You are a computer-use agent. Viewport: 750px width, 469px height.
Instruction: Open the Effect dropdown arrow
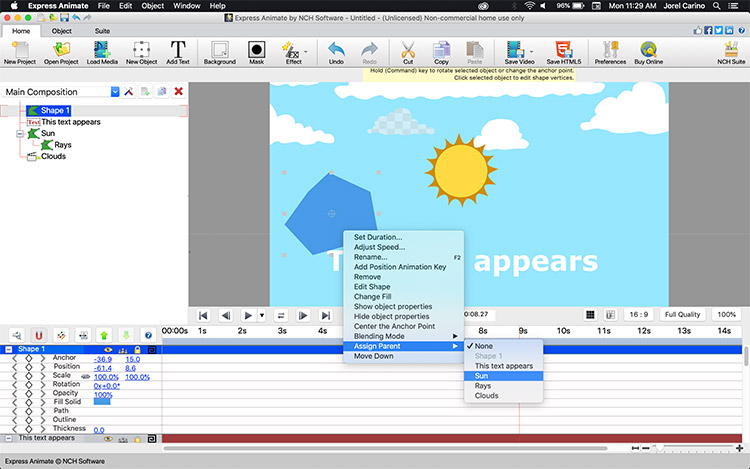pyautogui.click(x=306, y=51)
